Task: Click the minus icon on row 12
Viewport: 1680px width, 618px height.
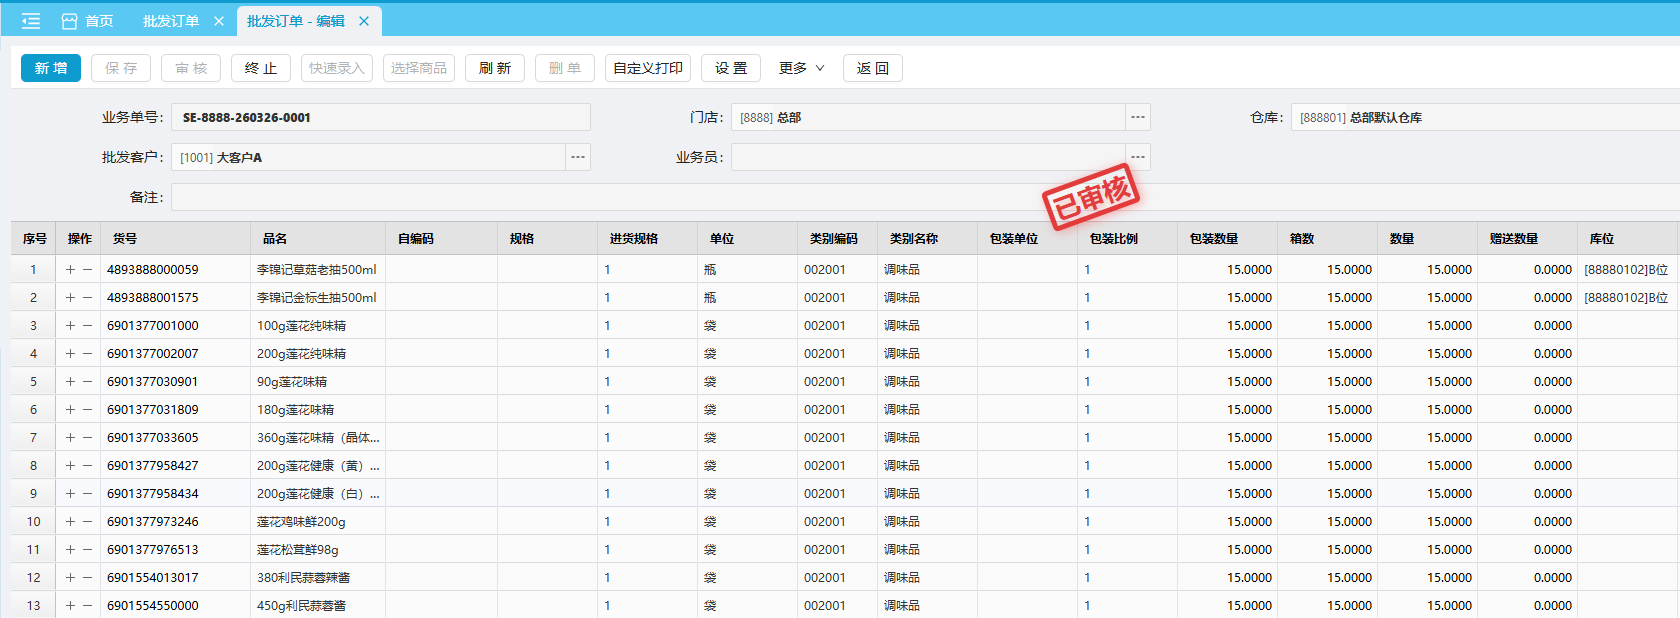Action: tap(88, 578)
